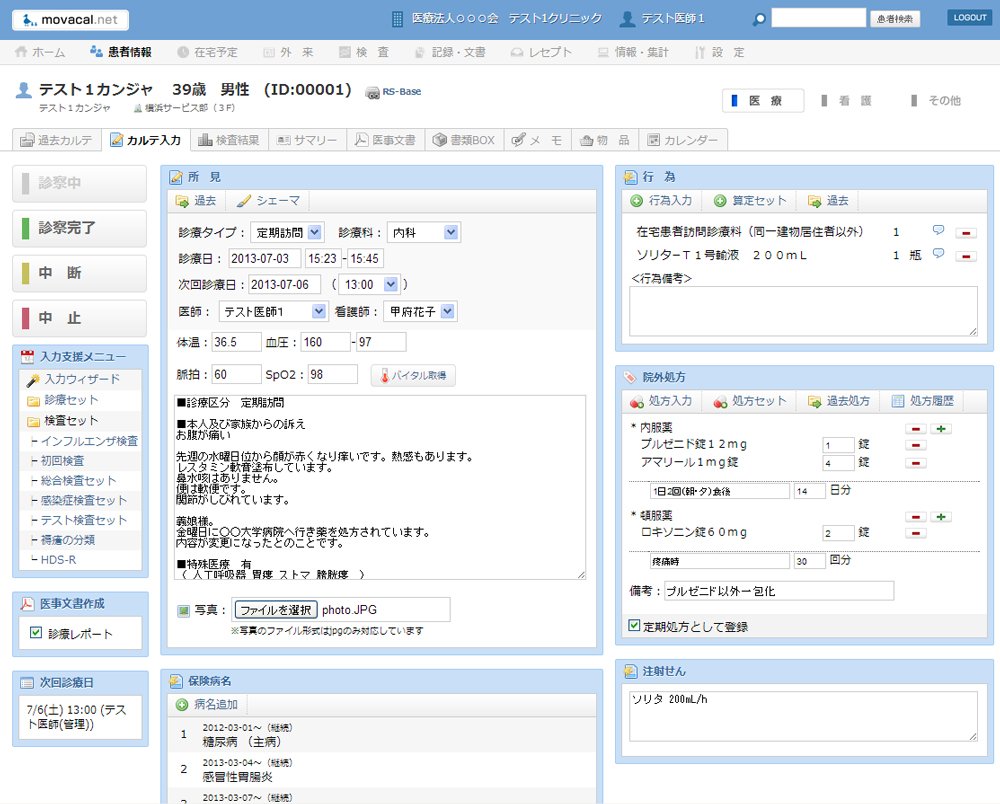Click the バイタル取得 button
This screenshot has width=1000, height=804.
tap(413, 376)
